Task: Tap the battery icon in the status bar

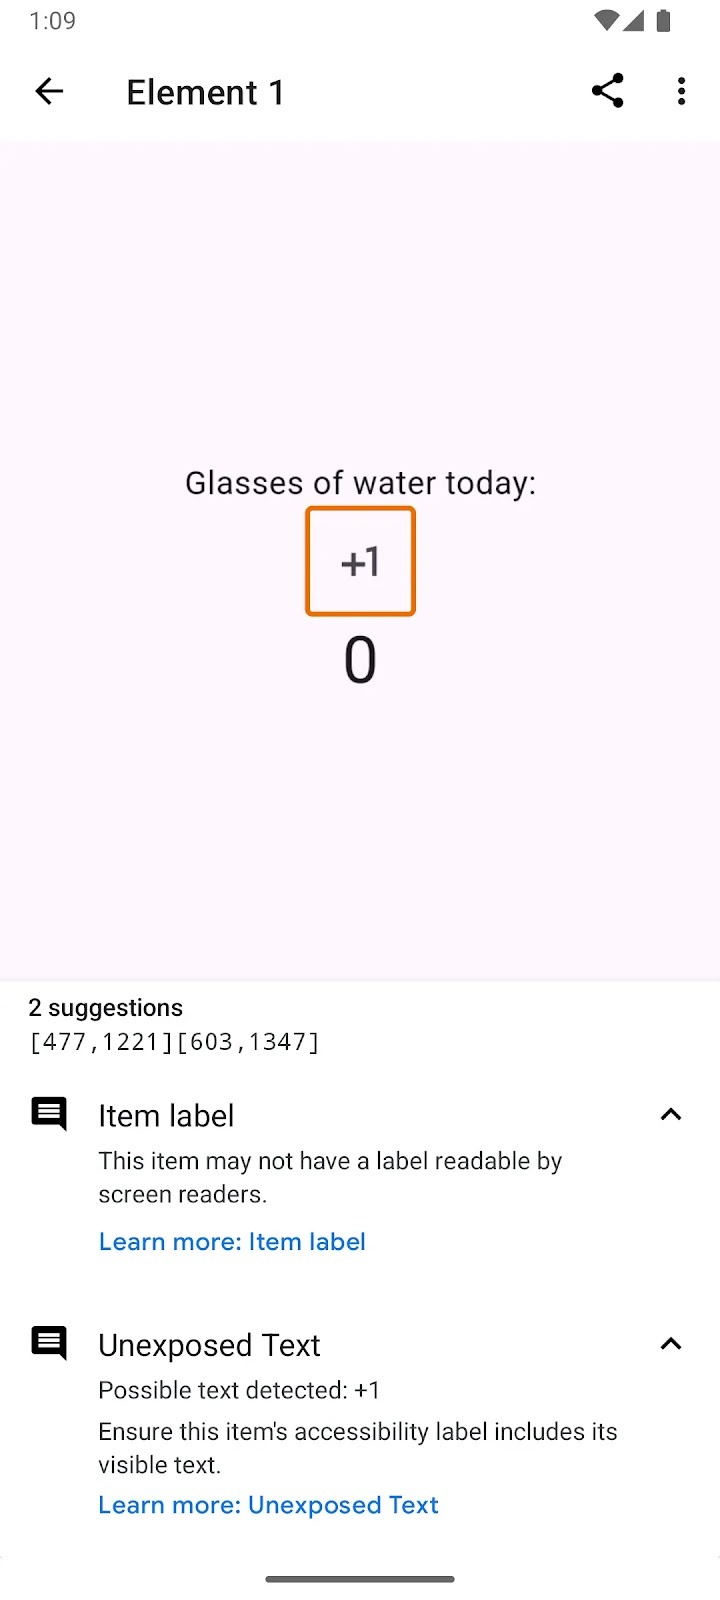Action: pos(663,21)
